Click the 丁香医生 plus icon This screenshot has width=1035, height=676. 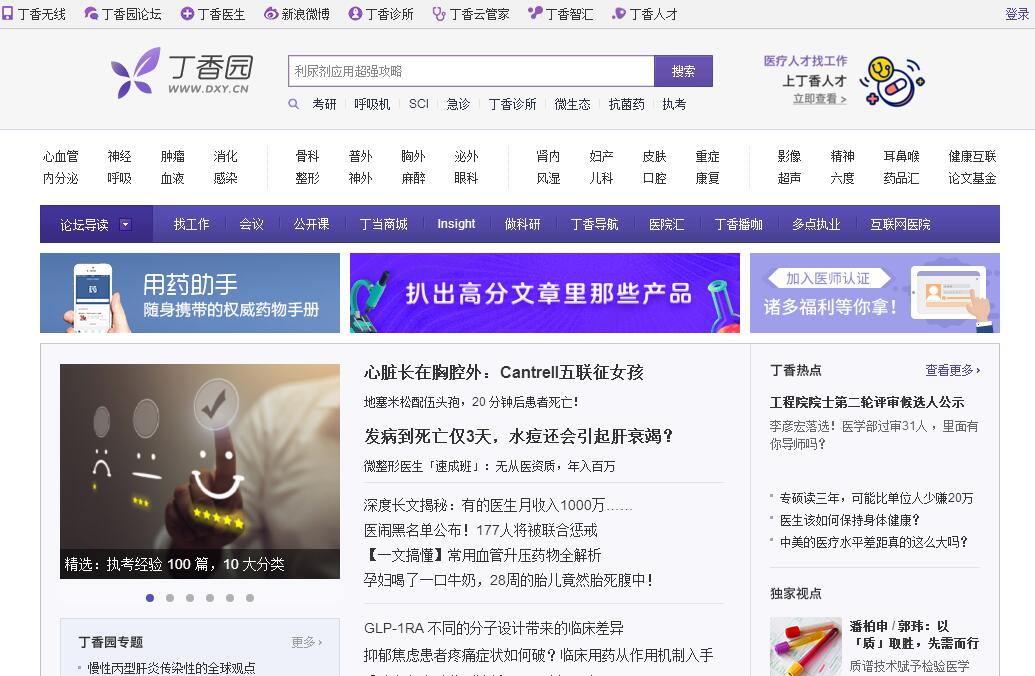[187, 14]
